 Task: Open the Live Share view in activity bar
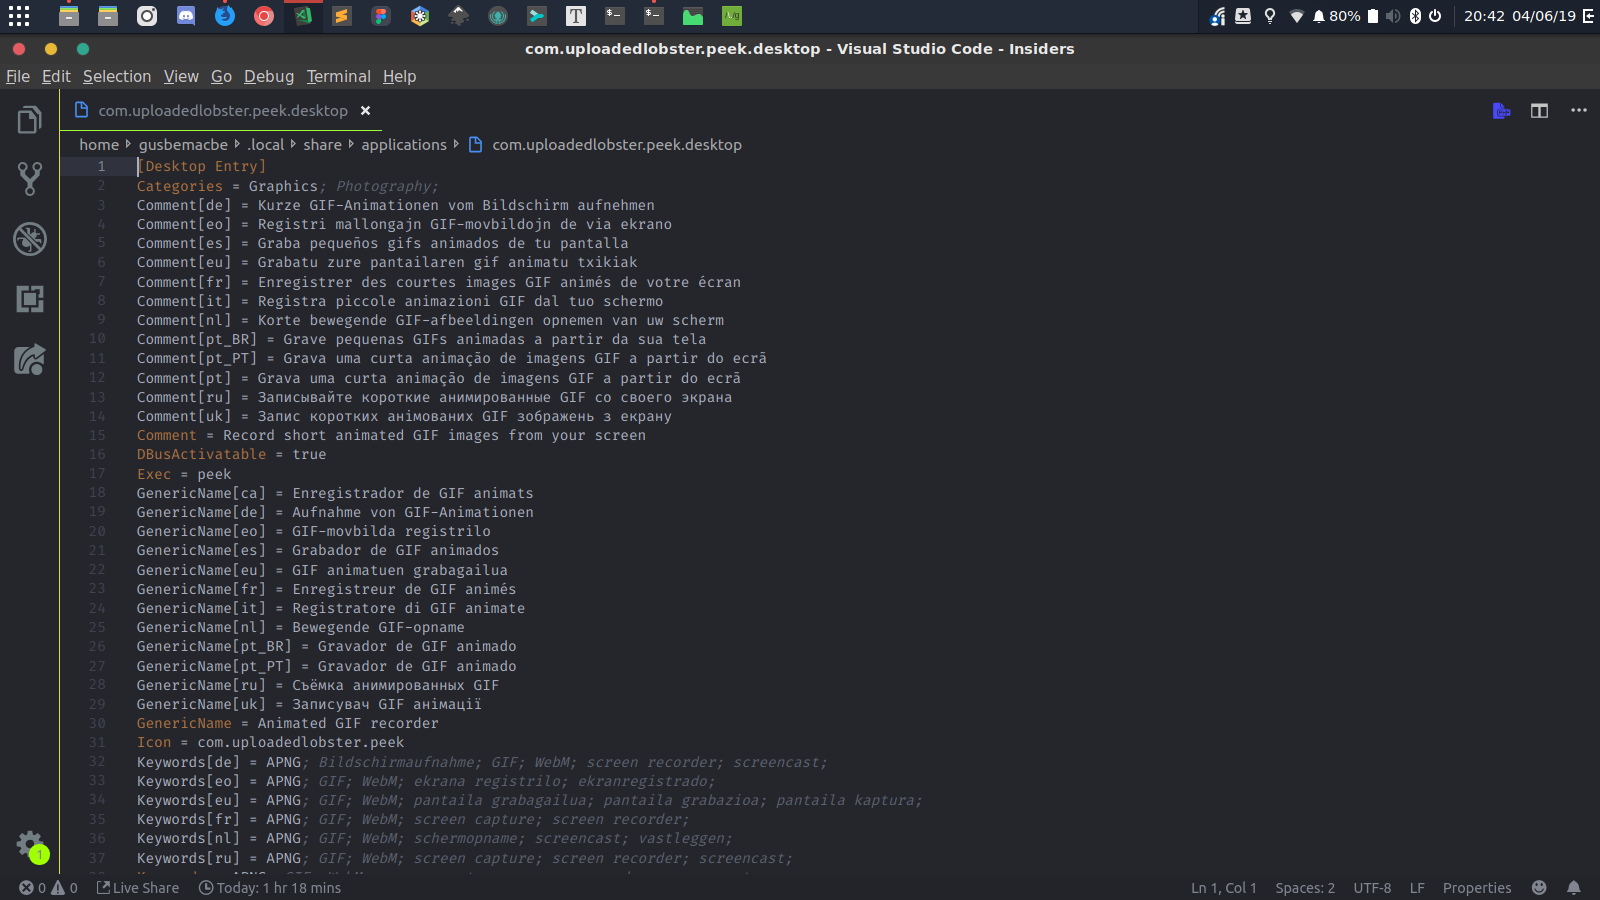pos(30,358)
